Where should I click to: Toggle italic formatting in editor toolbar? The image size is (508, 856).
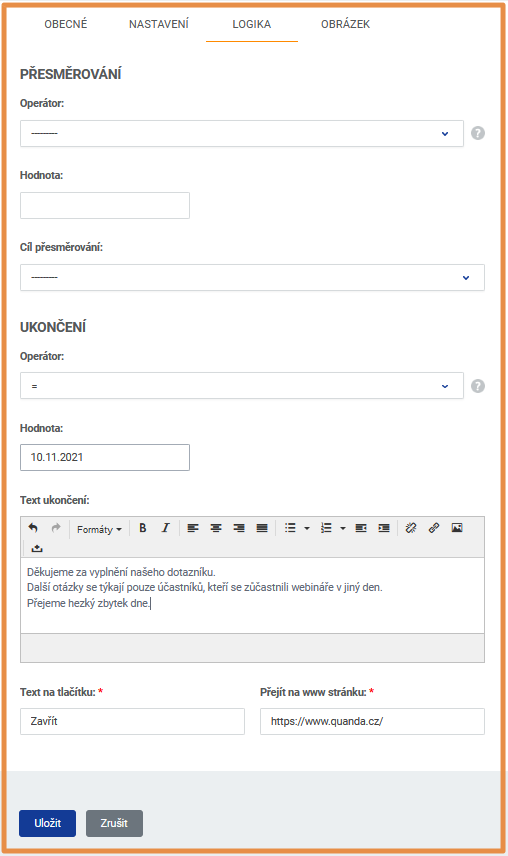coord(165,528)
